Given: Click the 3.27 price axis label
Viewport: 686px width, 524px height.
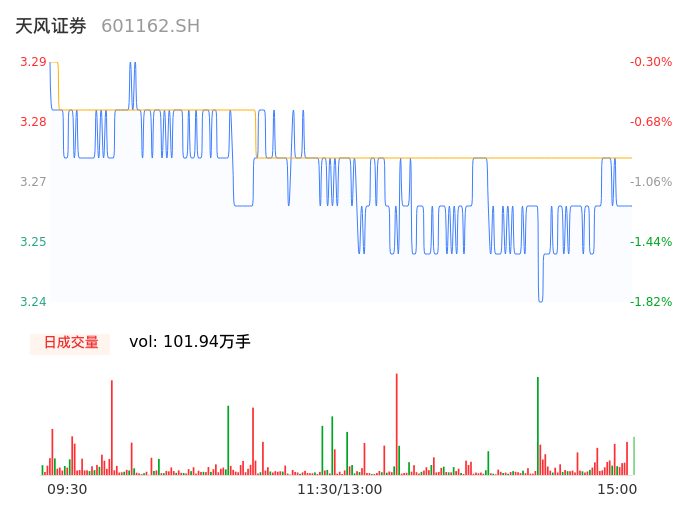Looking at the screenshot, I should 33,182.
